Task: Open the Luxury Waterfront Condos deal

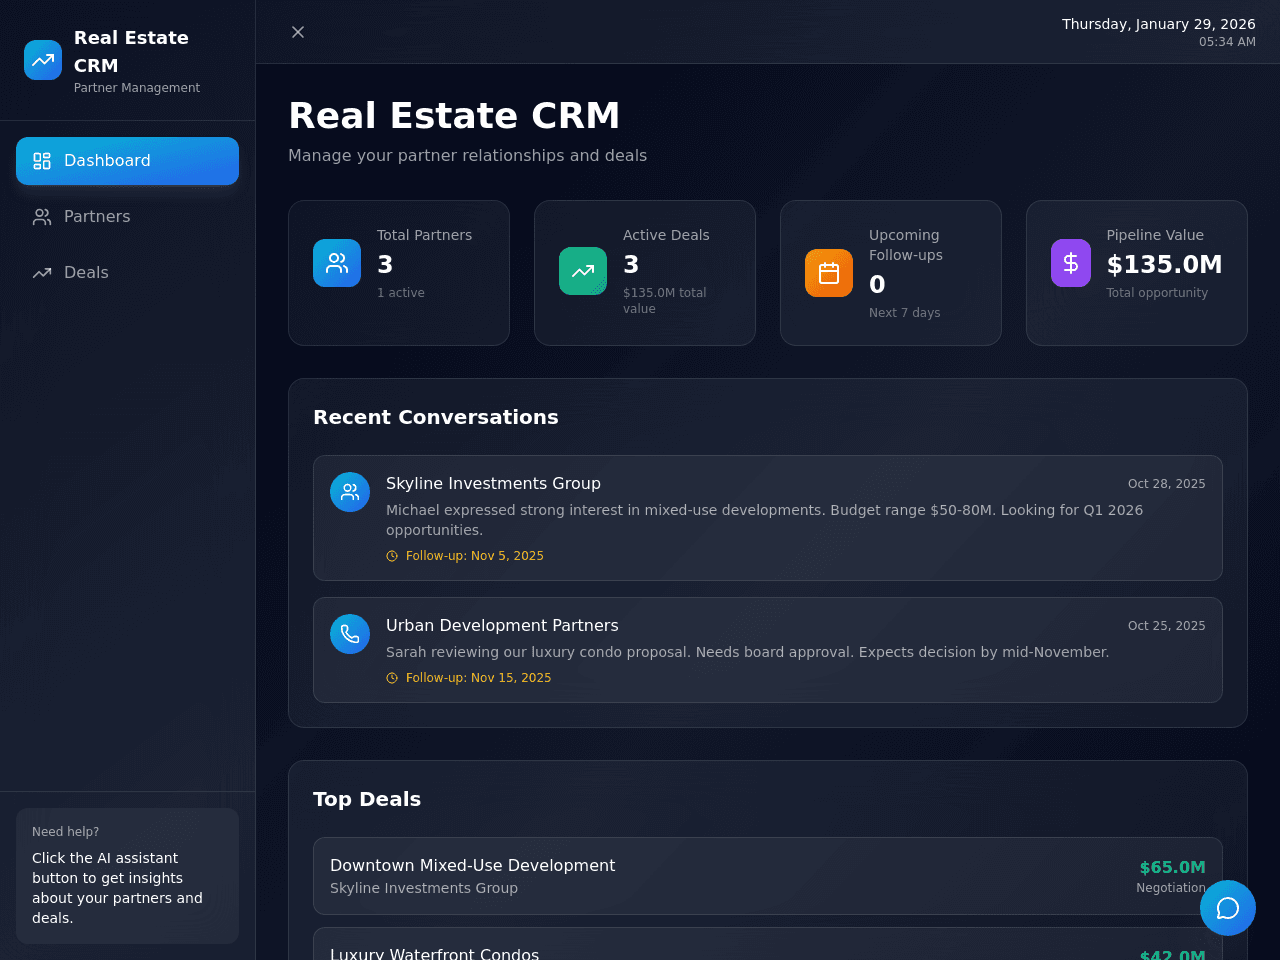Action: pyautogui.click(x=768, y=944)
